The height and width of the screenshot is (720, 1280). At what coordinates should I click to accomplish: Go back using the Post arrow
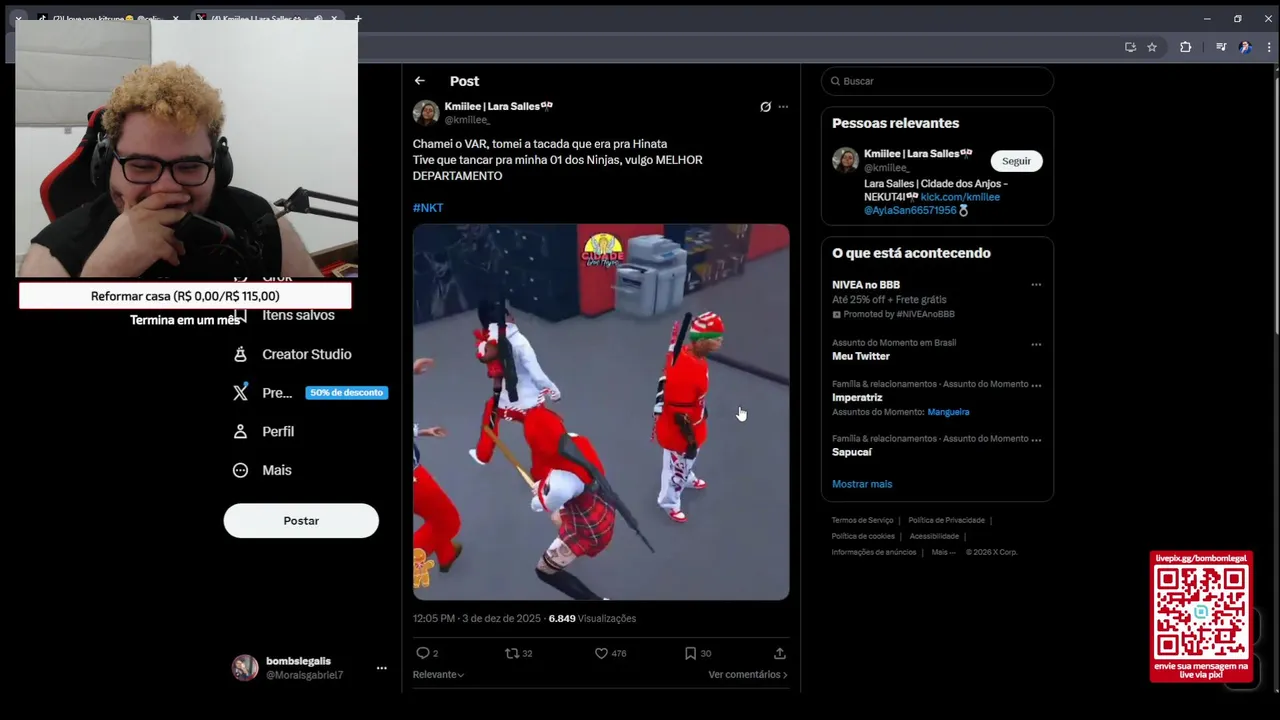tap(420, 81)
